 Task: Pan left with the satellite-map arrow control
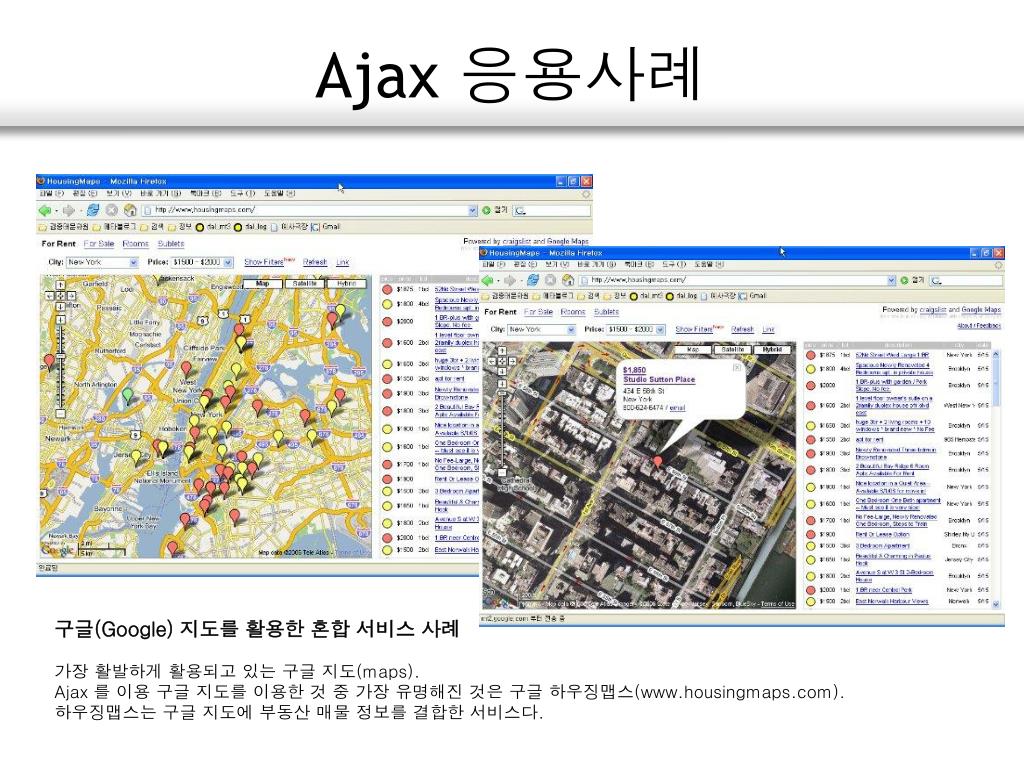click(x=493, y=360)
